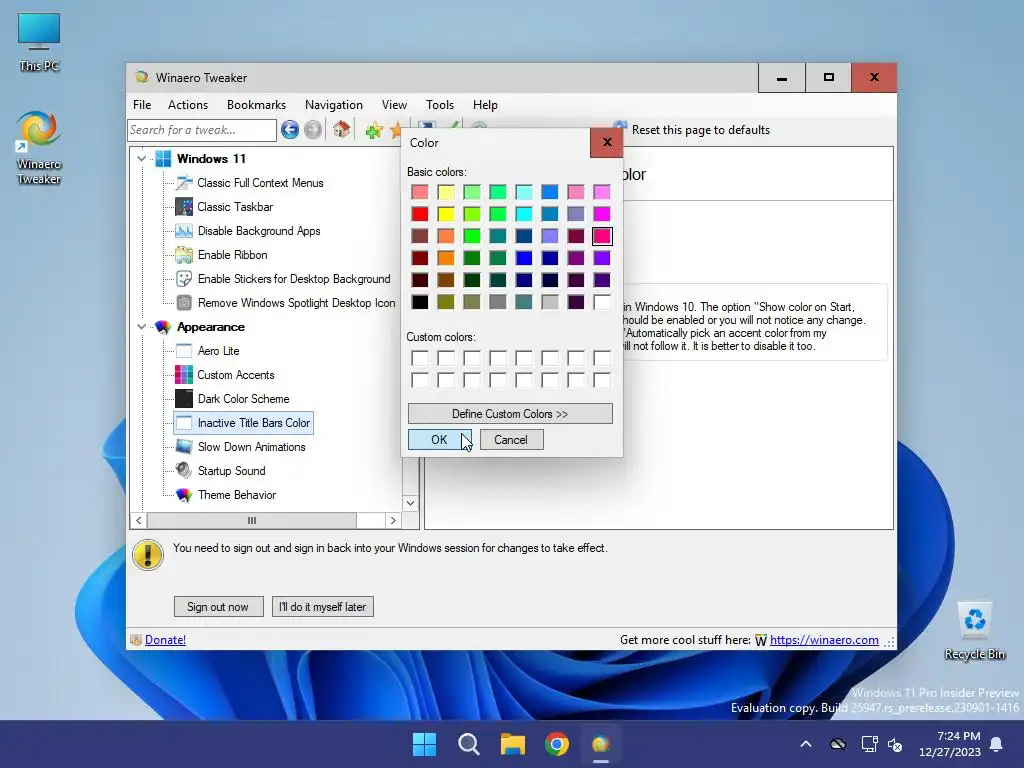Click the Slow Down Animations icon
This screenshot has width=1024, height=768.
tap(184, 447)
